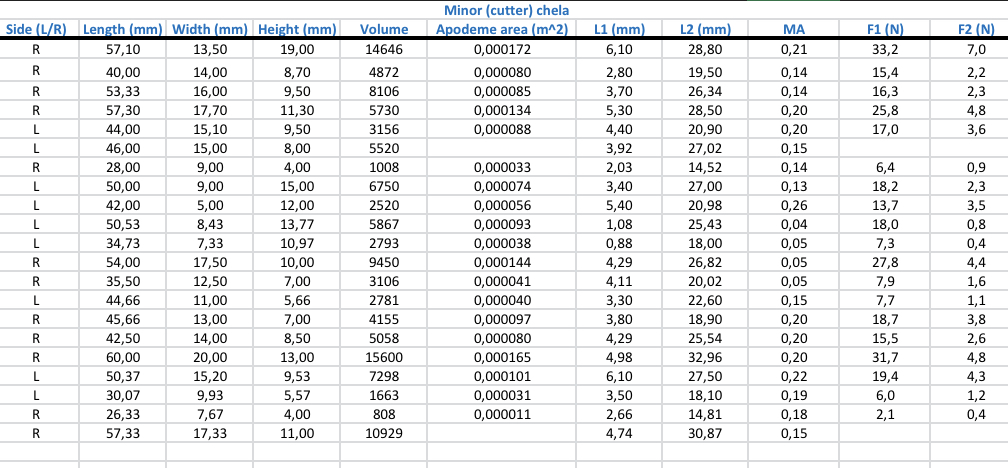Image resolution: width=1008 pixels, height=468 pixels.
Task: Click the 'Side (L/R)' column header
Action: [x=36, y=29]
